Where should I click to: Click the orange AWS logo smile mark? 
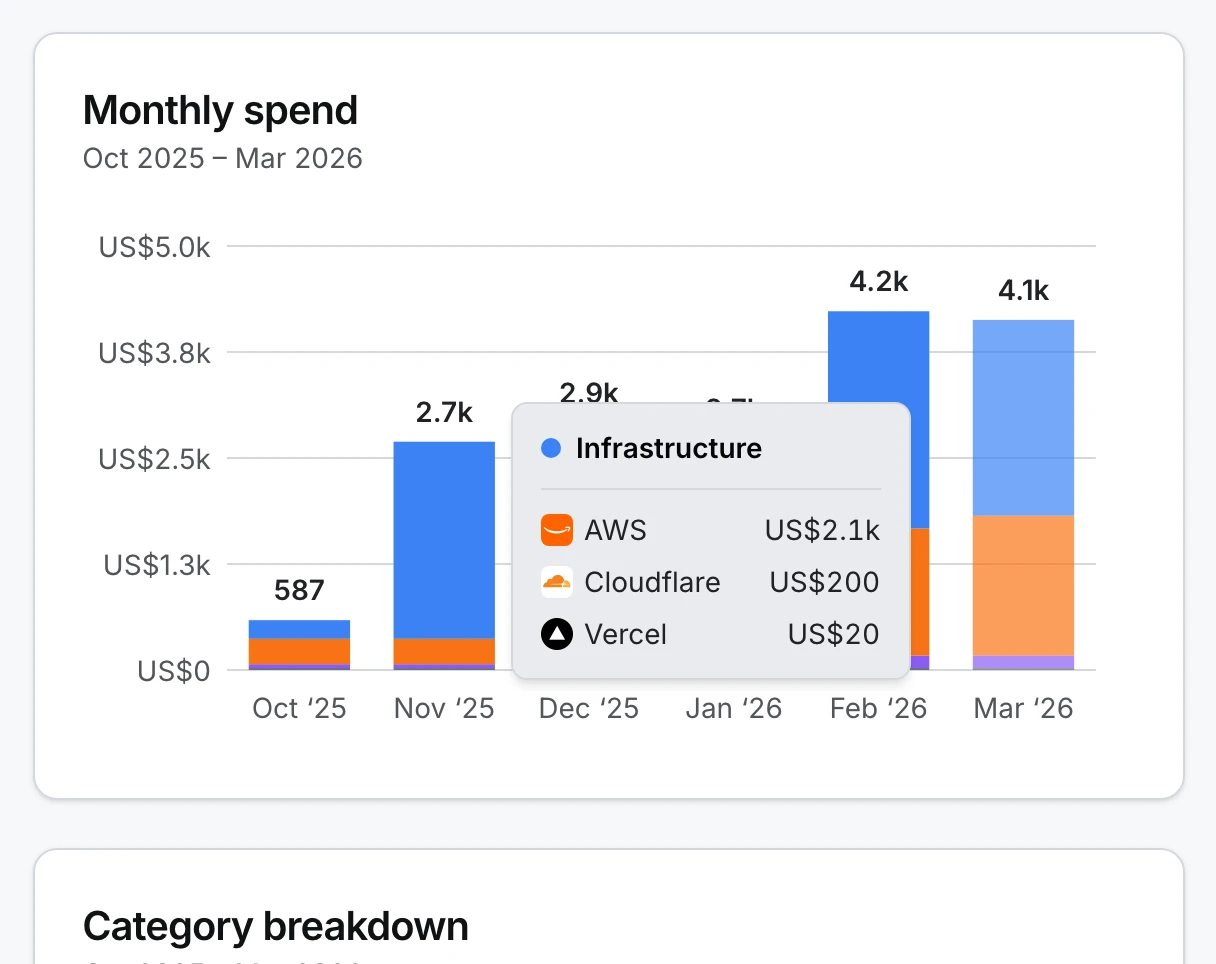coord(557,530)
